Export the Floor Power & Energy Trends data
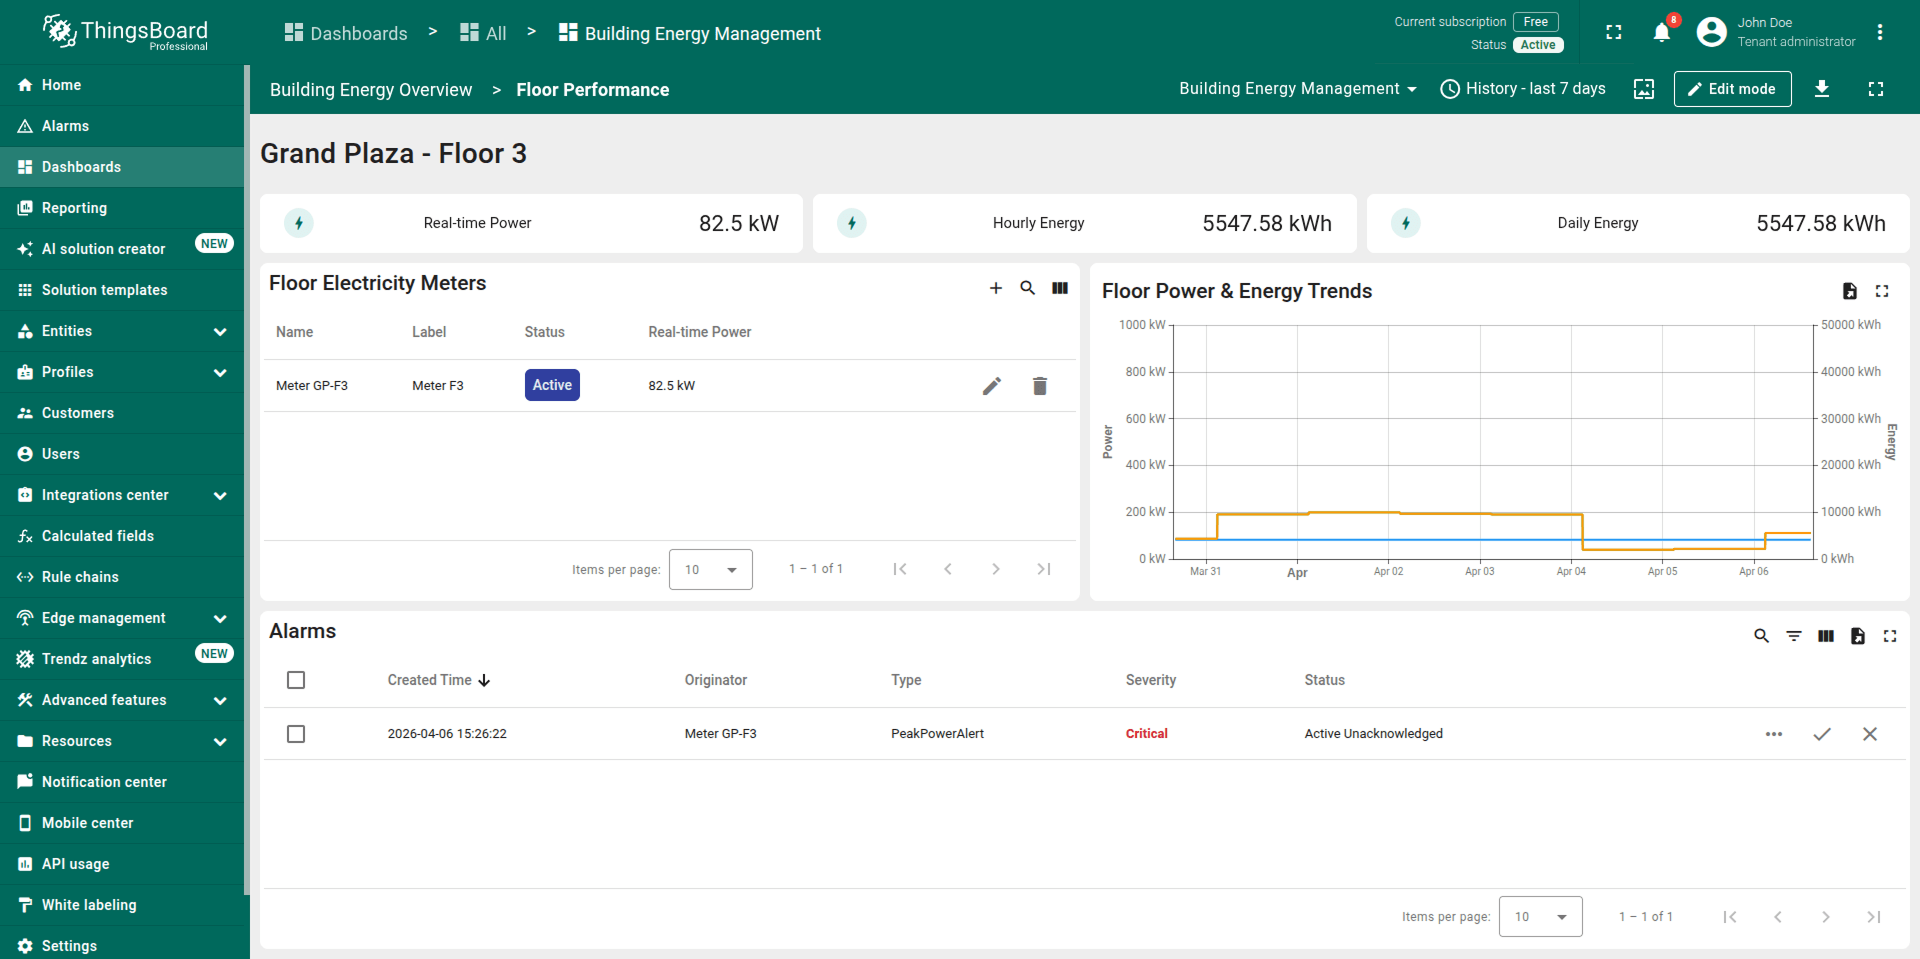The width and height of the screenshot is (1920, 959). tap(1849, 291)
